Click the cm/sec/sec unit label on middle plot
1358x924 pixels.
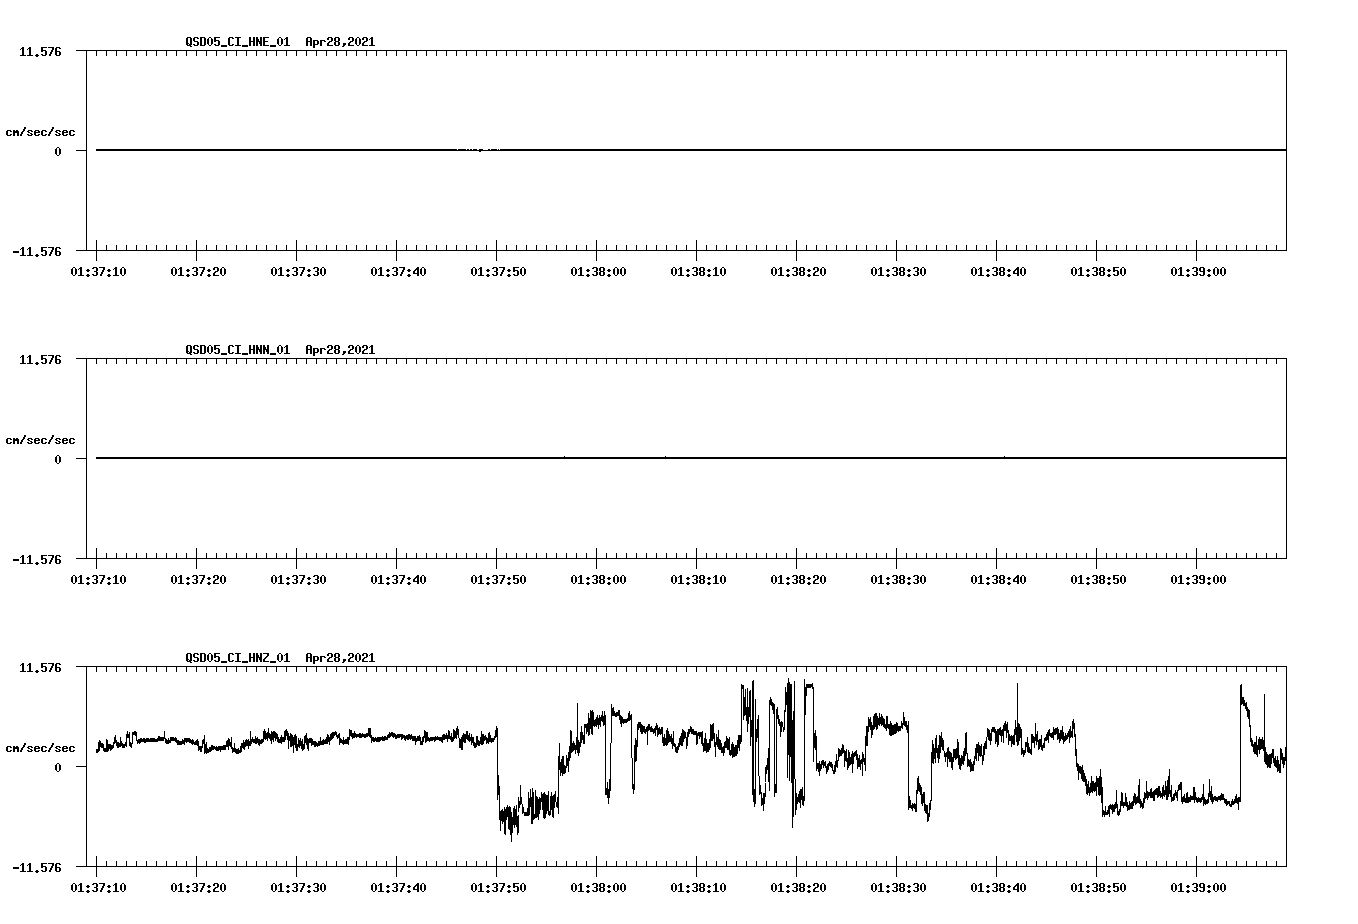[x=42, y=438]
